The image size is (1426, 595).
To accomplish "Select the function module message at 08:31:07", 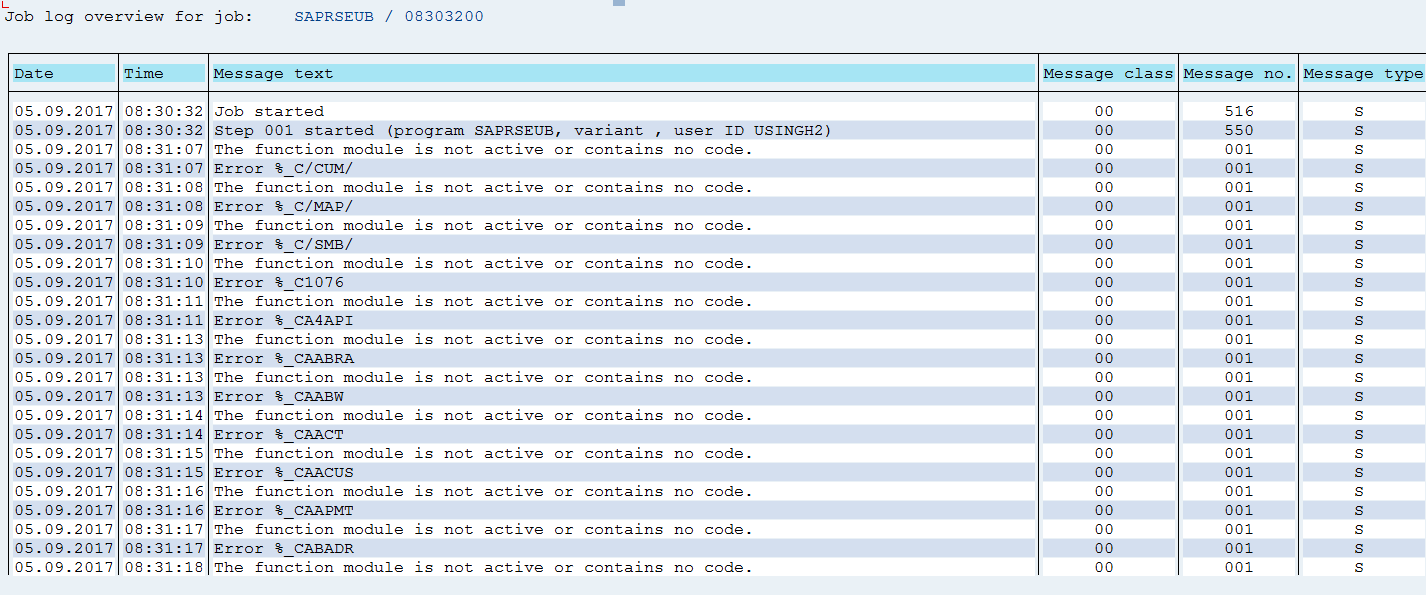I will tap(483, 149).
